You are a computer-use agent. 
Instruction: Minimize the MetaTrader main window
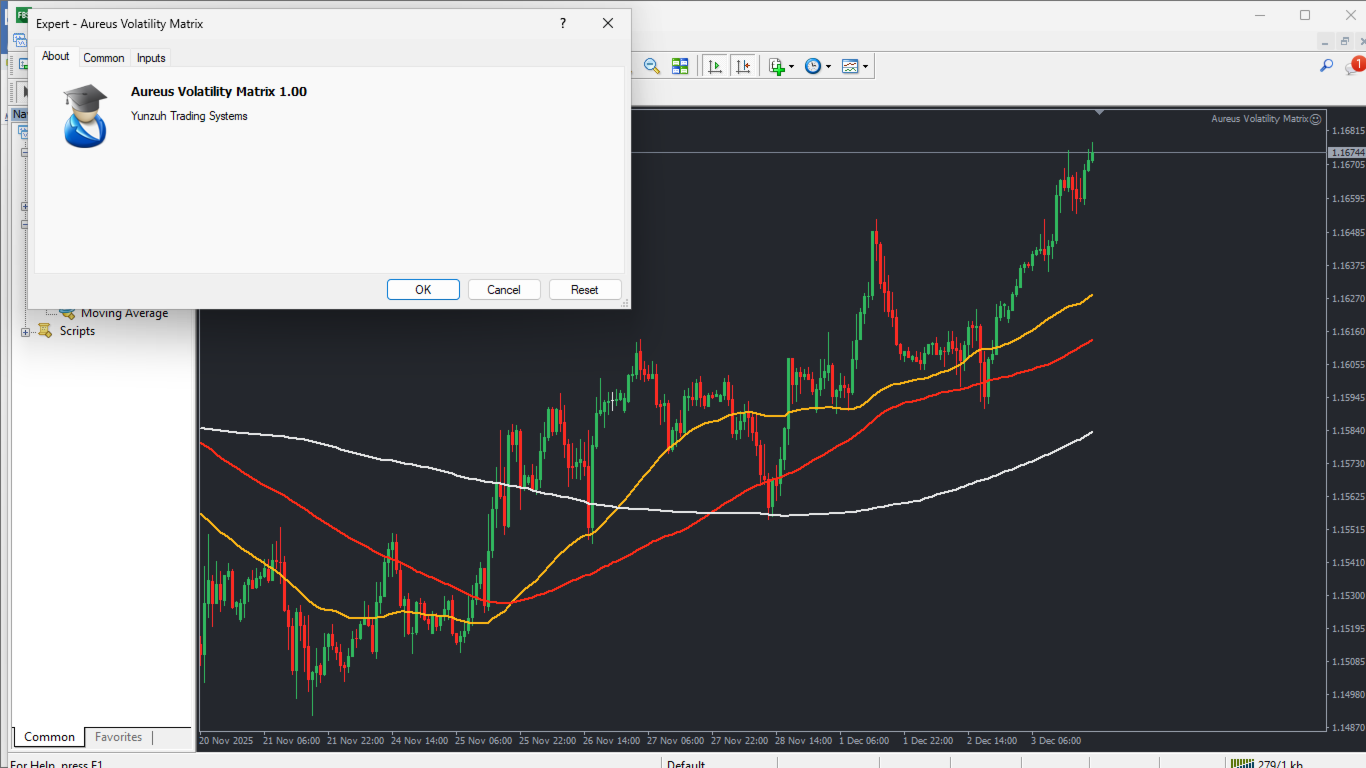[1261, 15]
